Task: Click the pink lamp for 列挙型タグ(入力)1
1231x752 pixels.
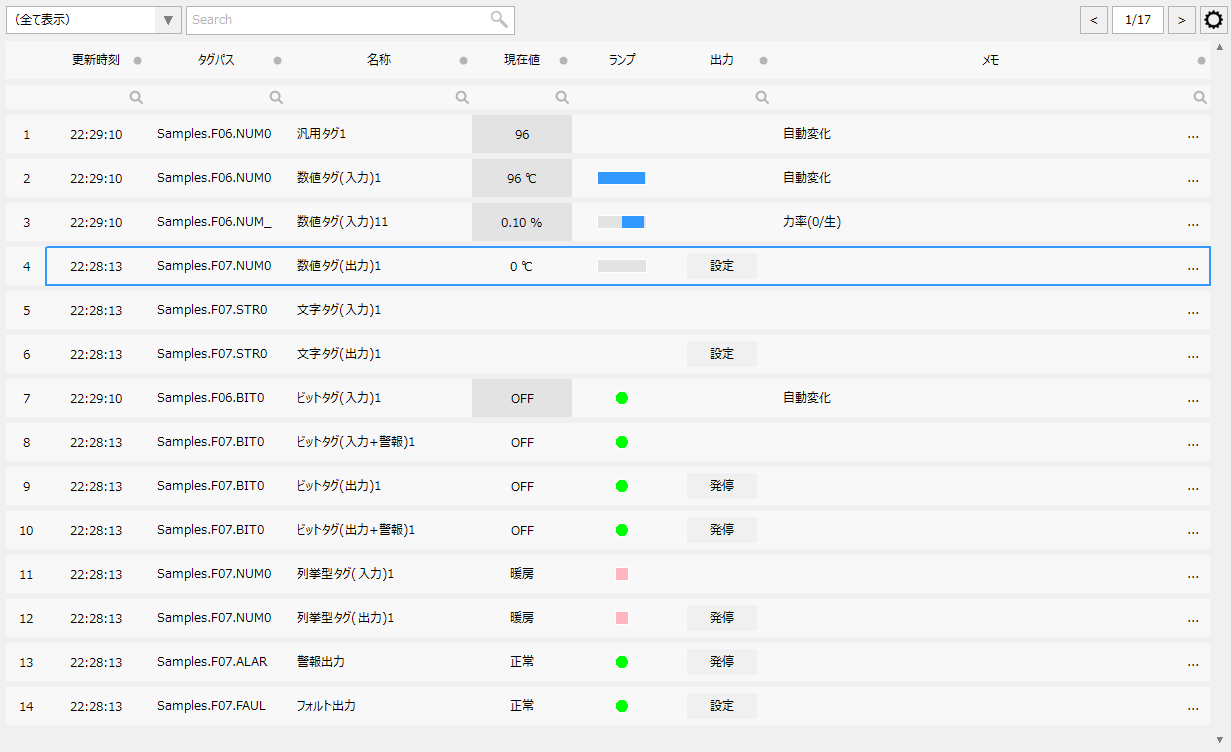Action: pos(621,574)
